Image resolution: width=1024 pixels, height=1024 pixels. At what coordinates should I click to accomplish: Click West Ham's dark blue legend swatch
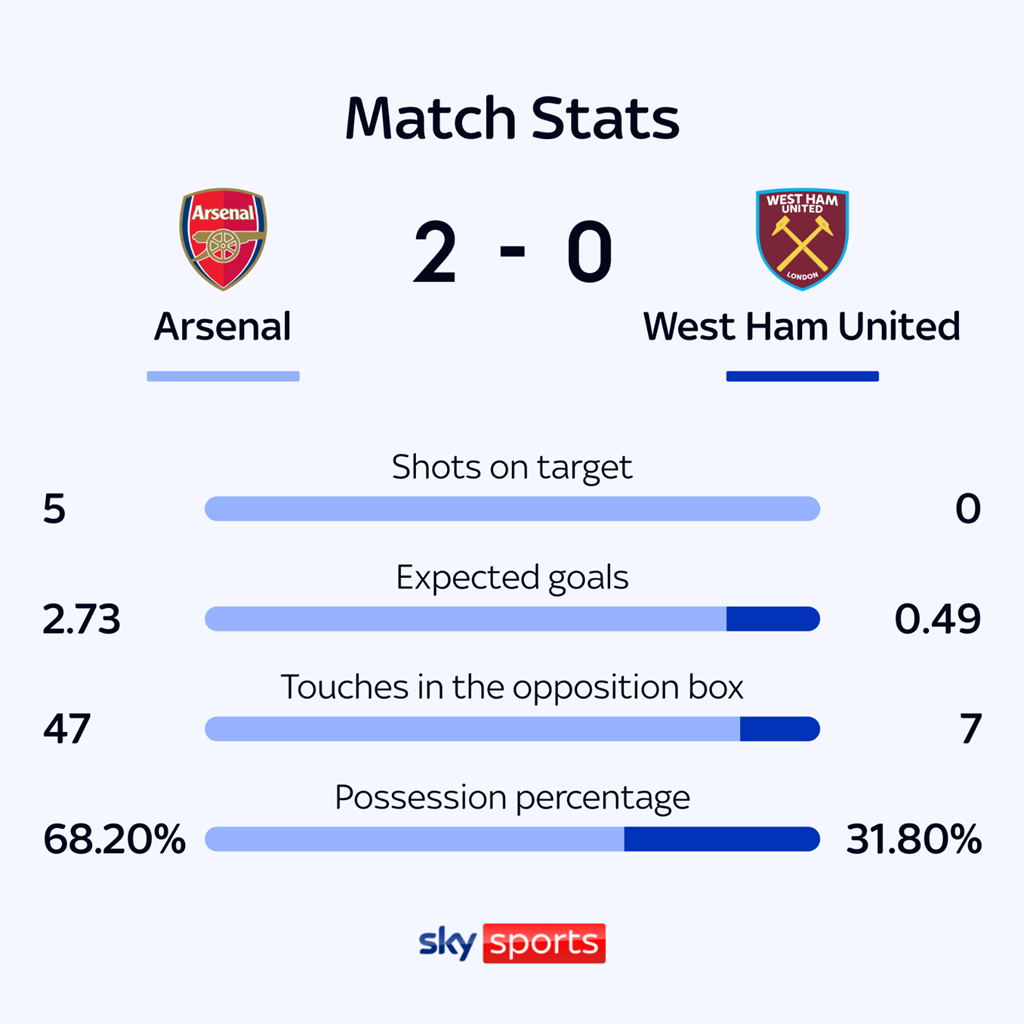(x=802, y=377)
